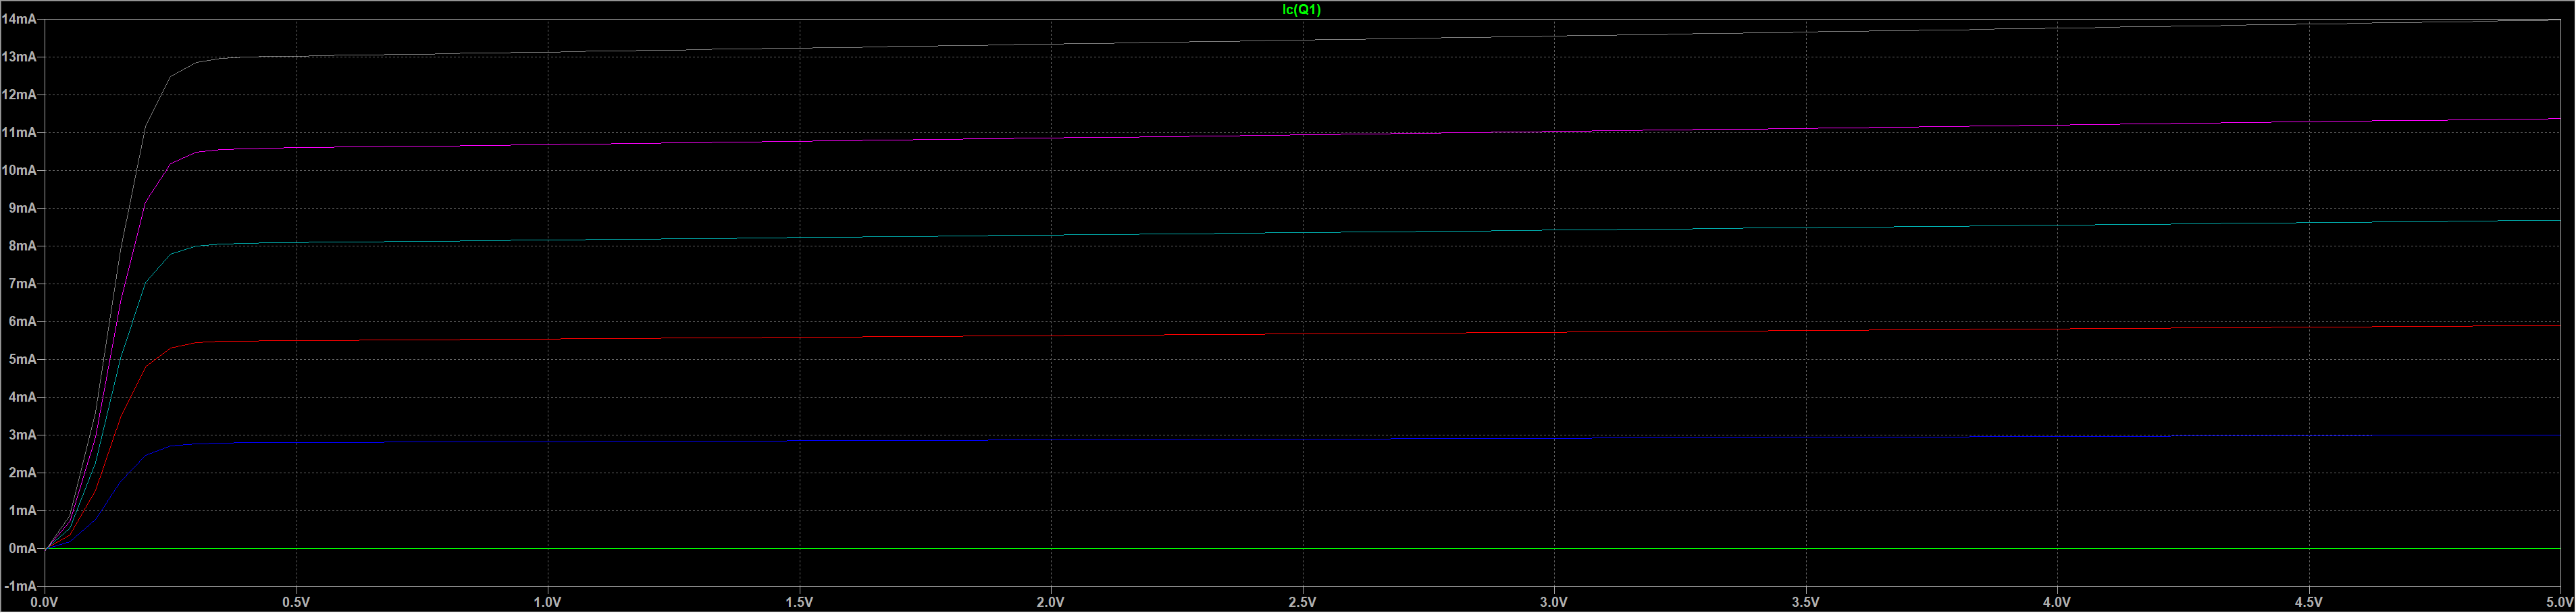Click the blue trace near 3mA
The image size is (2576, 613).
[x=1300, y=439]
